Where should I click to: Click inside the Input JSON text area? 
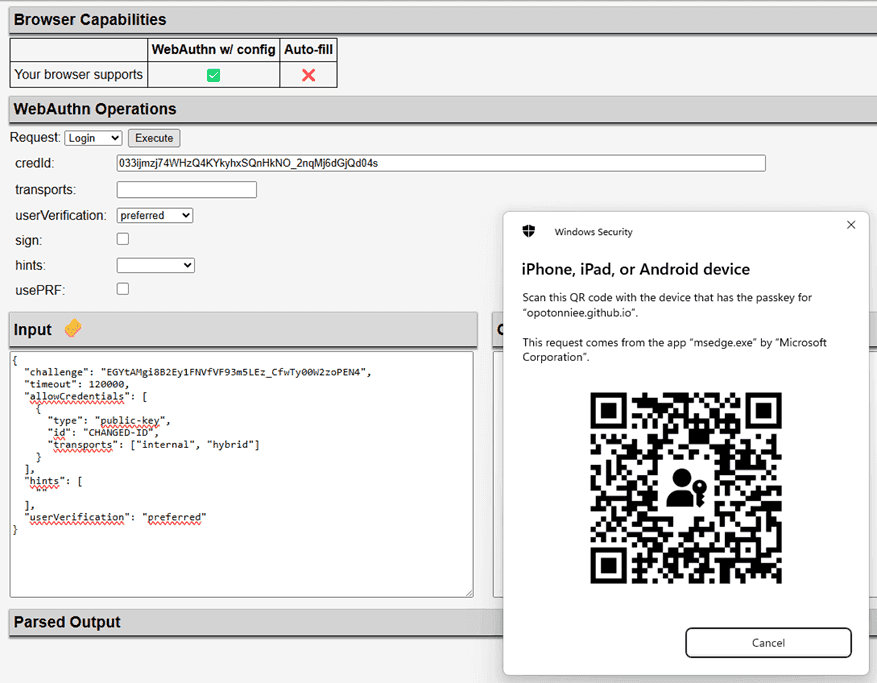tap(242, 474)
